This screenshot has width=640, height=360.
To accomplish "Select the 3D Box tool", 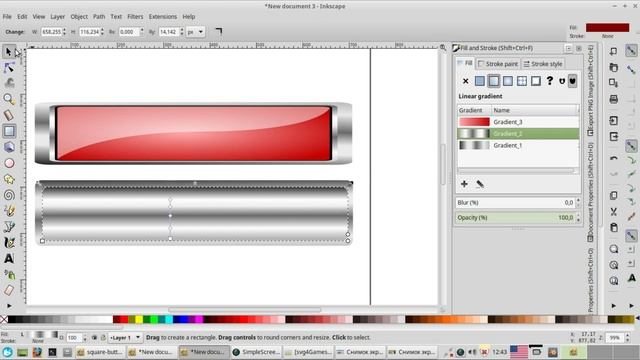I will click(x=9, y=147).
